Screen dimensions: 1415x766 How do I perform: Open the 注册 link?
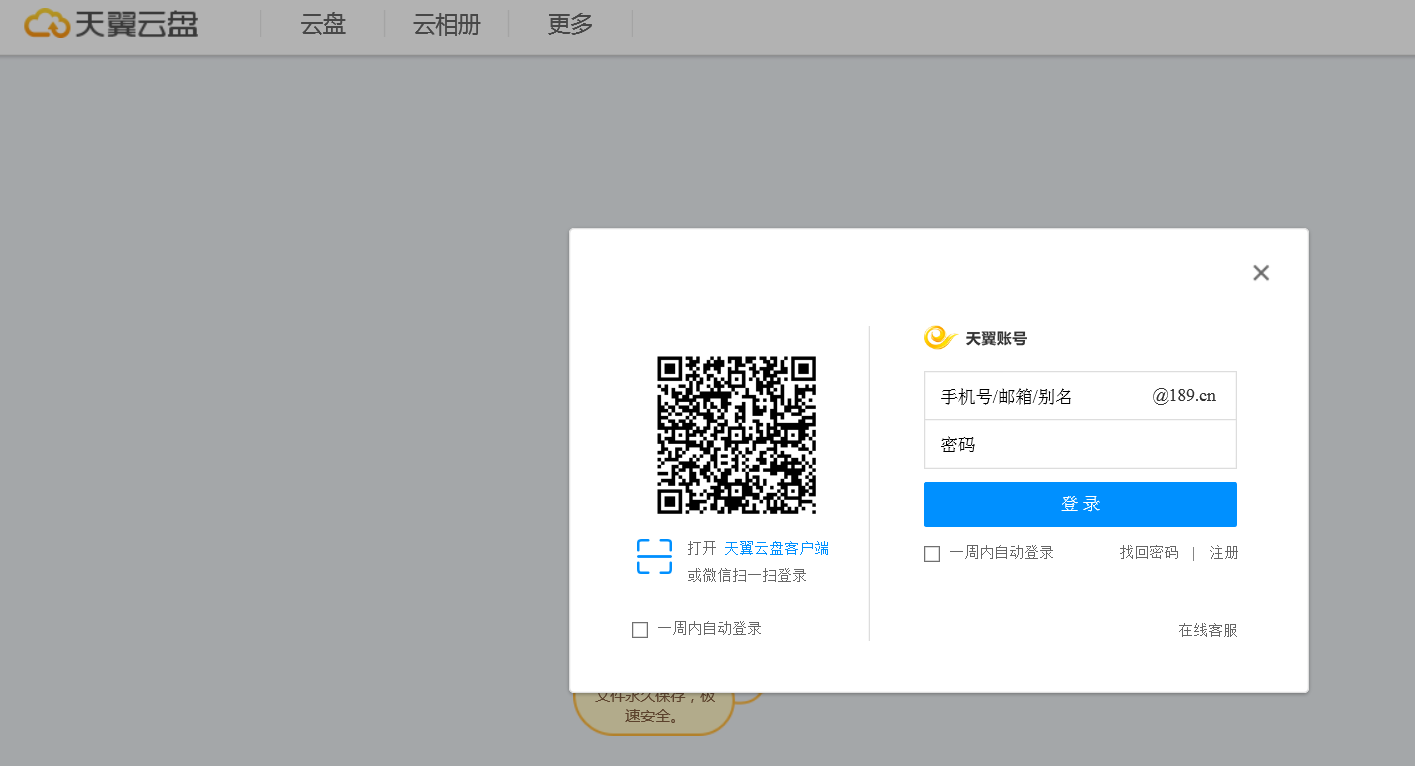click(1224, 553)
